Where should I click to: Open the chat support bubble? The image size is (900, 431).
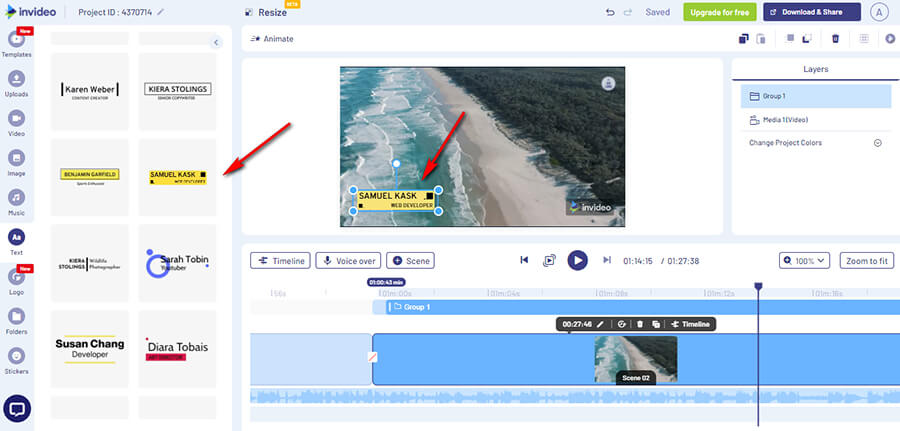17,408
